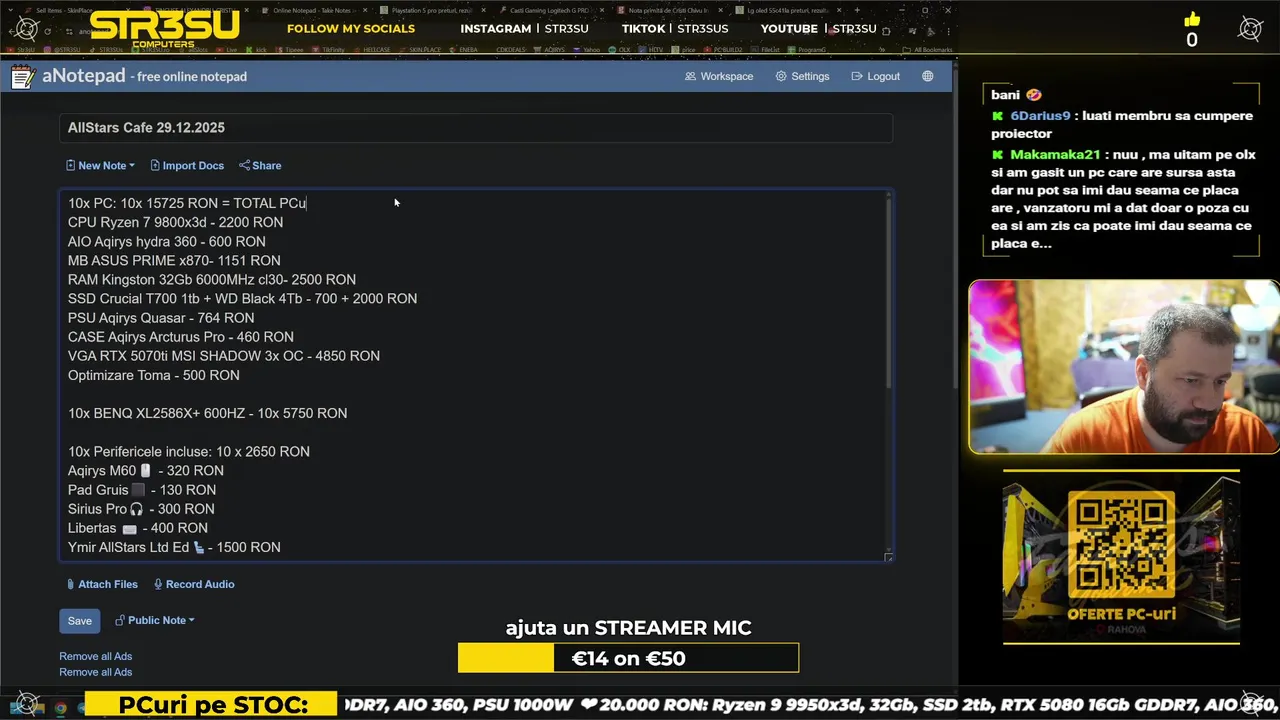Click the 'RAM Kingston 32Gb 6000MHz' line
This screenshot has width=1280, height=720.
click(x=212, y=280)
